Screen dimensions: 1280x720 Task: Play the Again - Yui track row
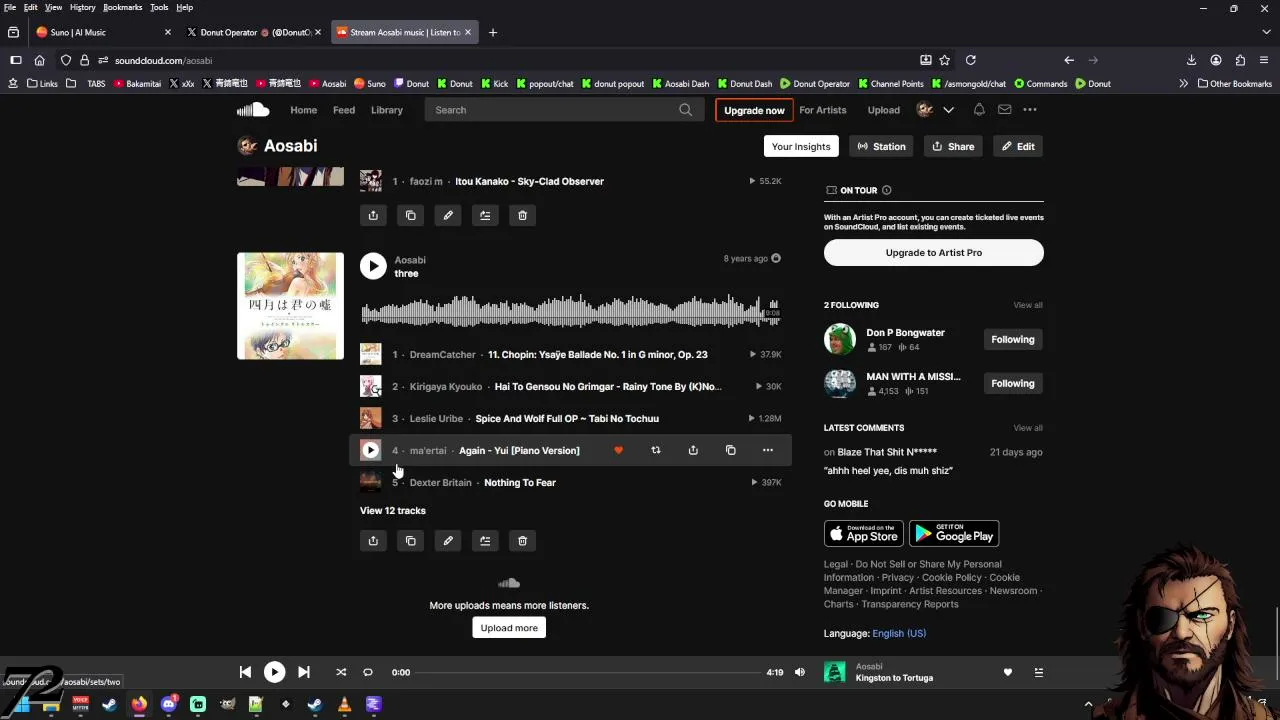(370, 451)
